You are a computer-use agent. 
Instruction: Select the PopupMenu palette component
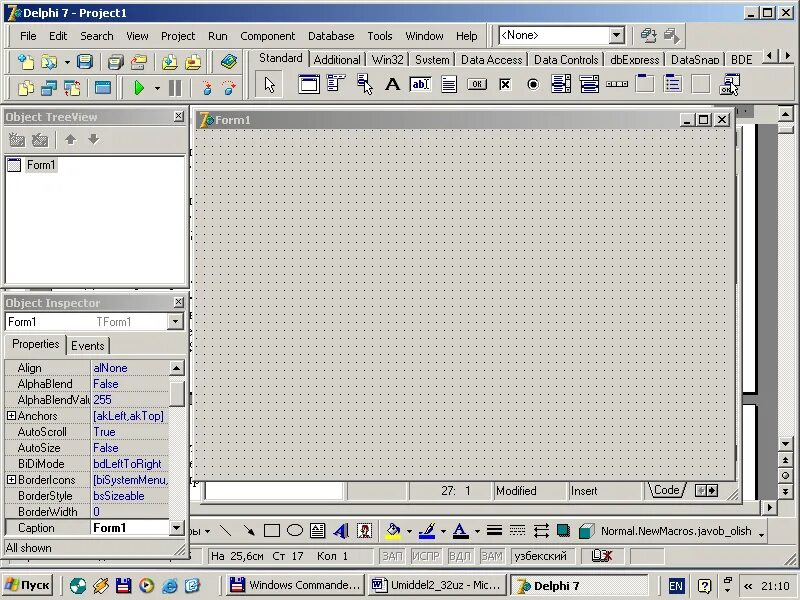click(364, 84)
